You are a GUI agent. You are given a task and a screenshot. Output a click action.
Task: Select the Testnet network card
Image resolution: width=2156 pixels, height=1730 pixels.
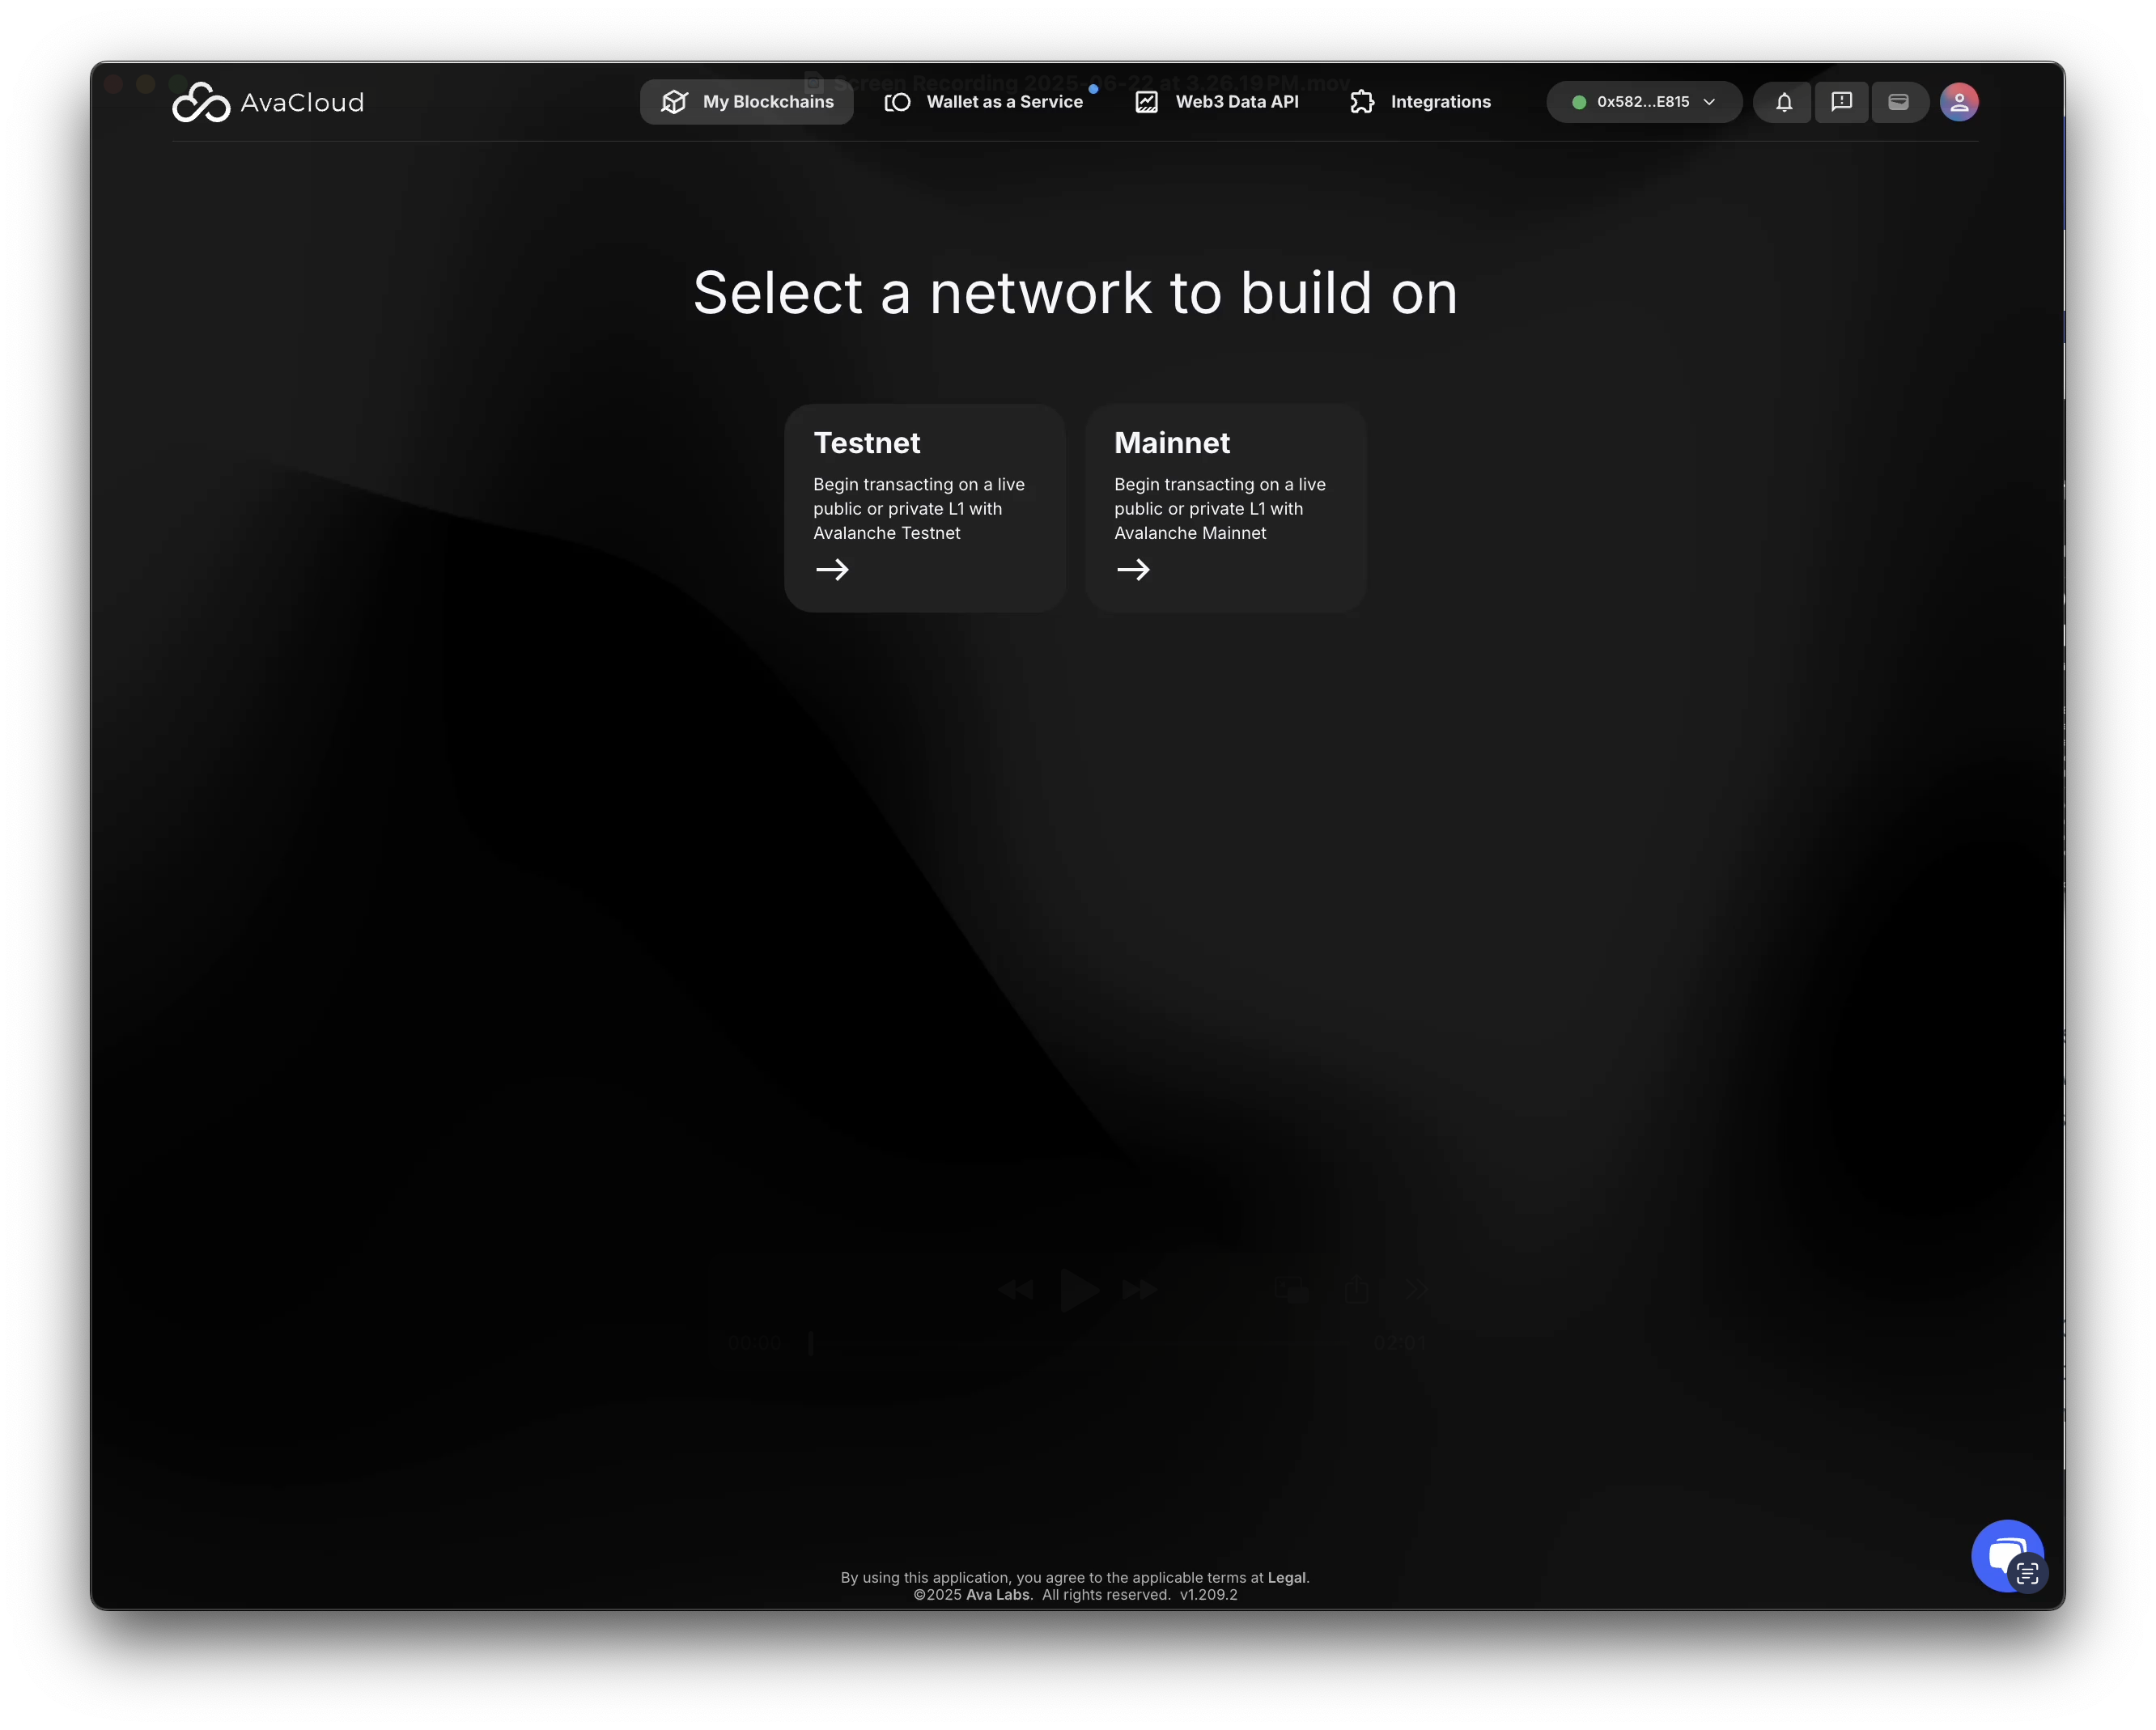coord(924,508)
